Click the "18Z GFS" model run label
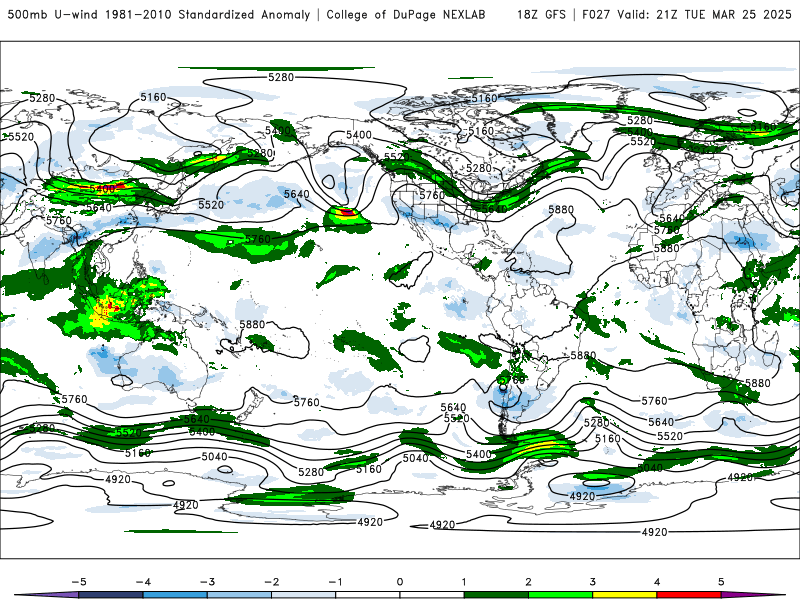The width and height of the screenshot is (800, 600). [541, 14]
